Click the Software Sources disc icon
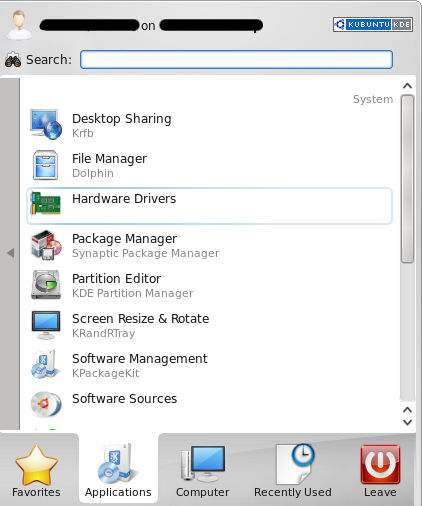Image resolution: width=422 pixels, height=506 pixels. point(46,404)
